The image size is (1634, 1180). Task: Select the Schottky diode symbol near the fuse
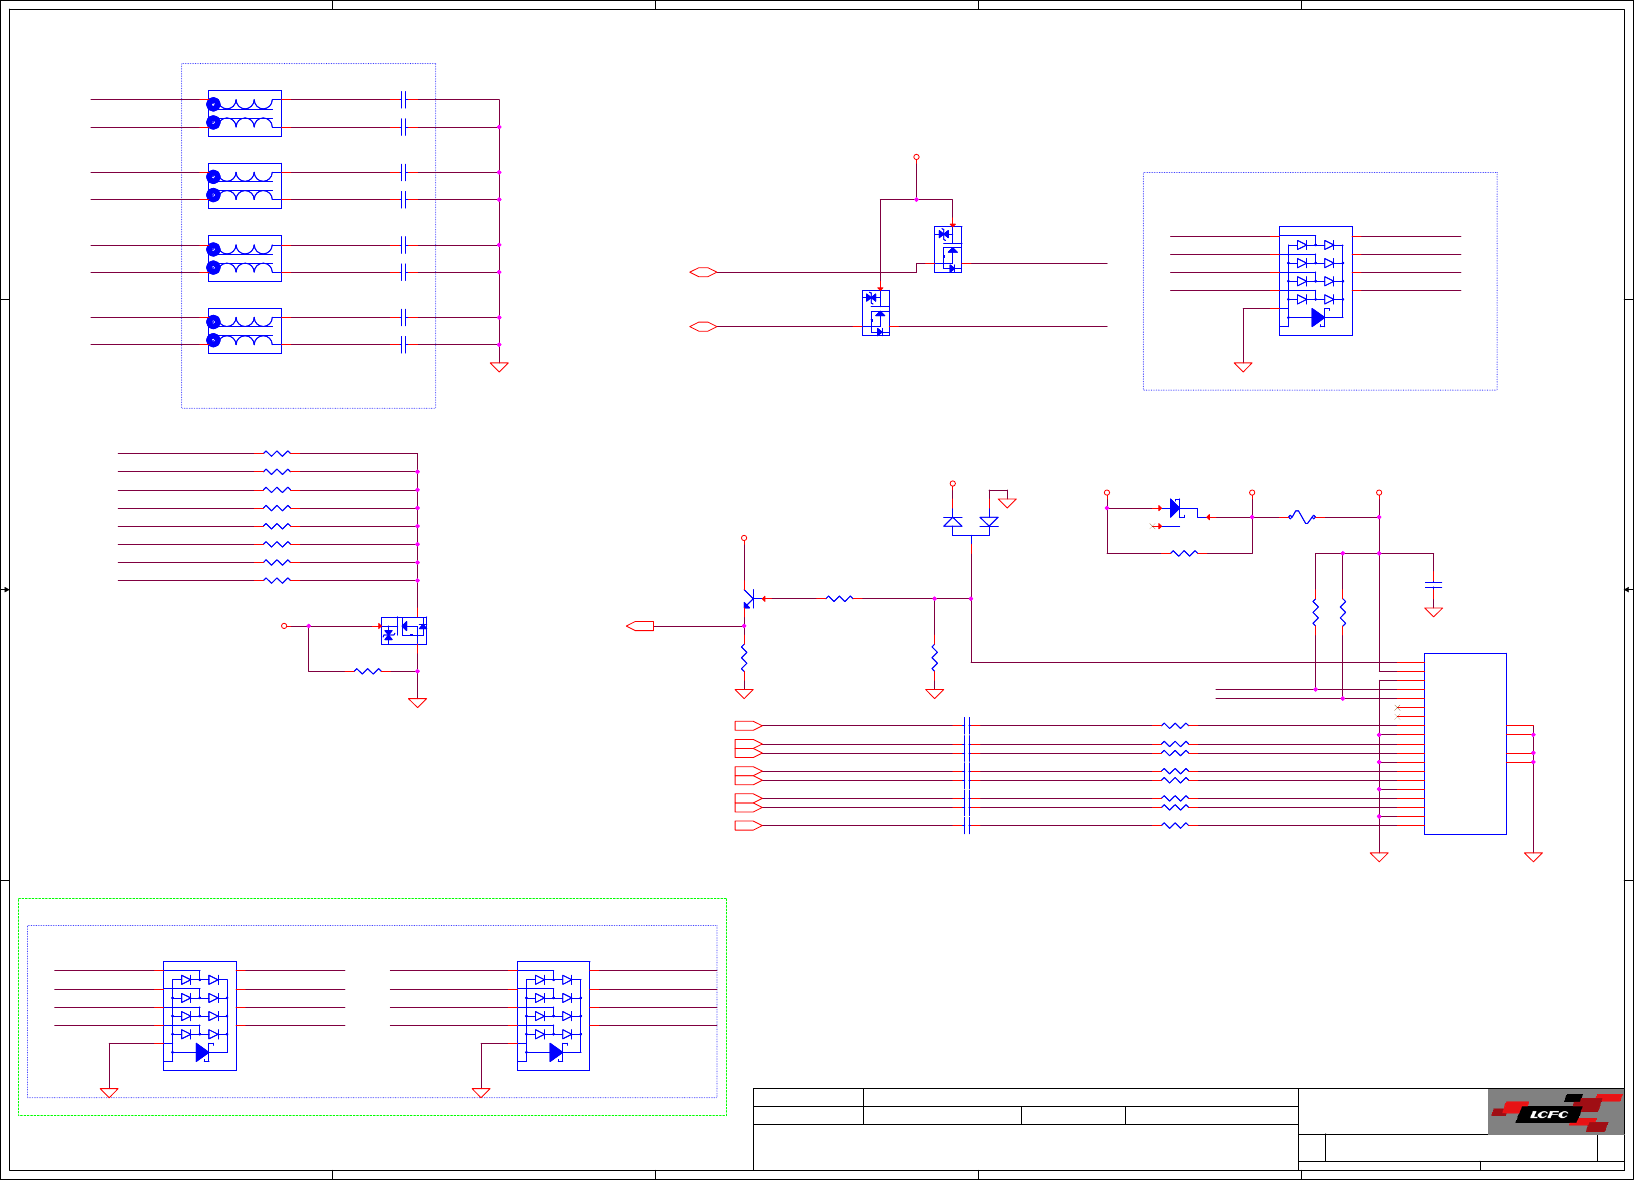(1176, 509)
